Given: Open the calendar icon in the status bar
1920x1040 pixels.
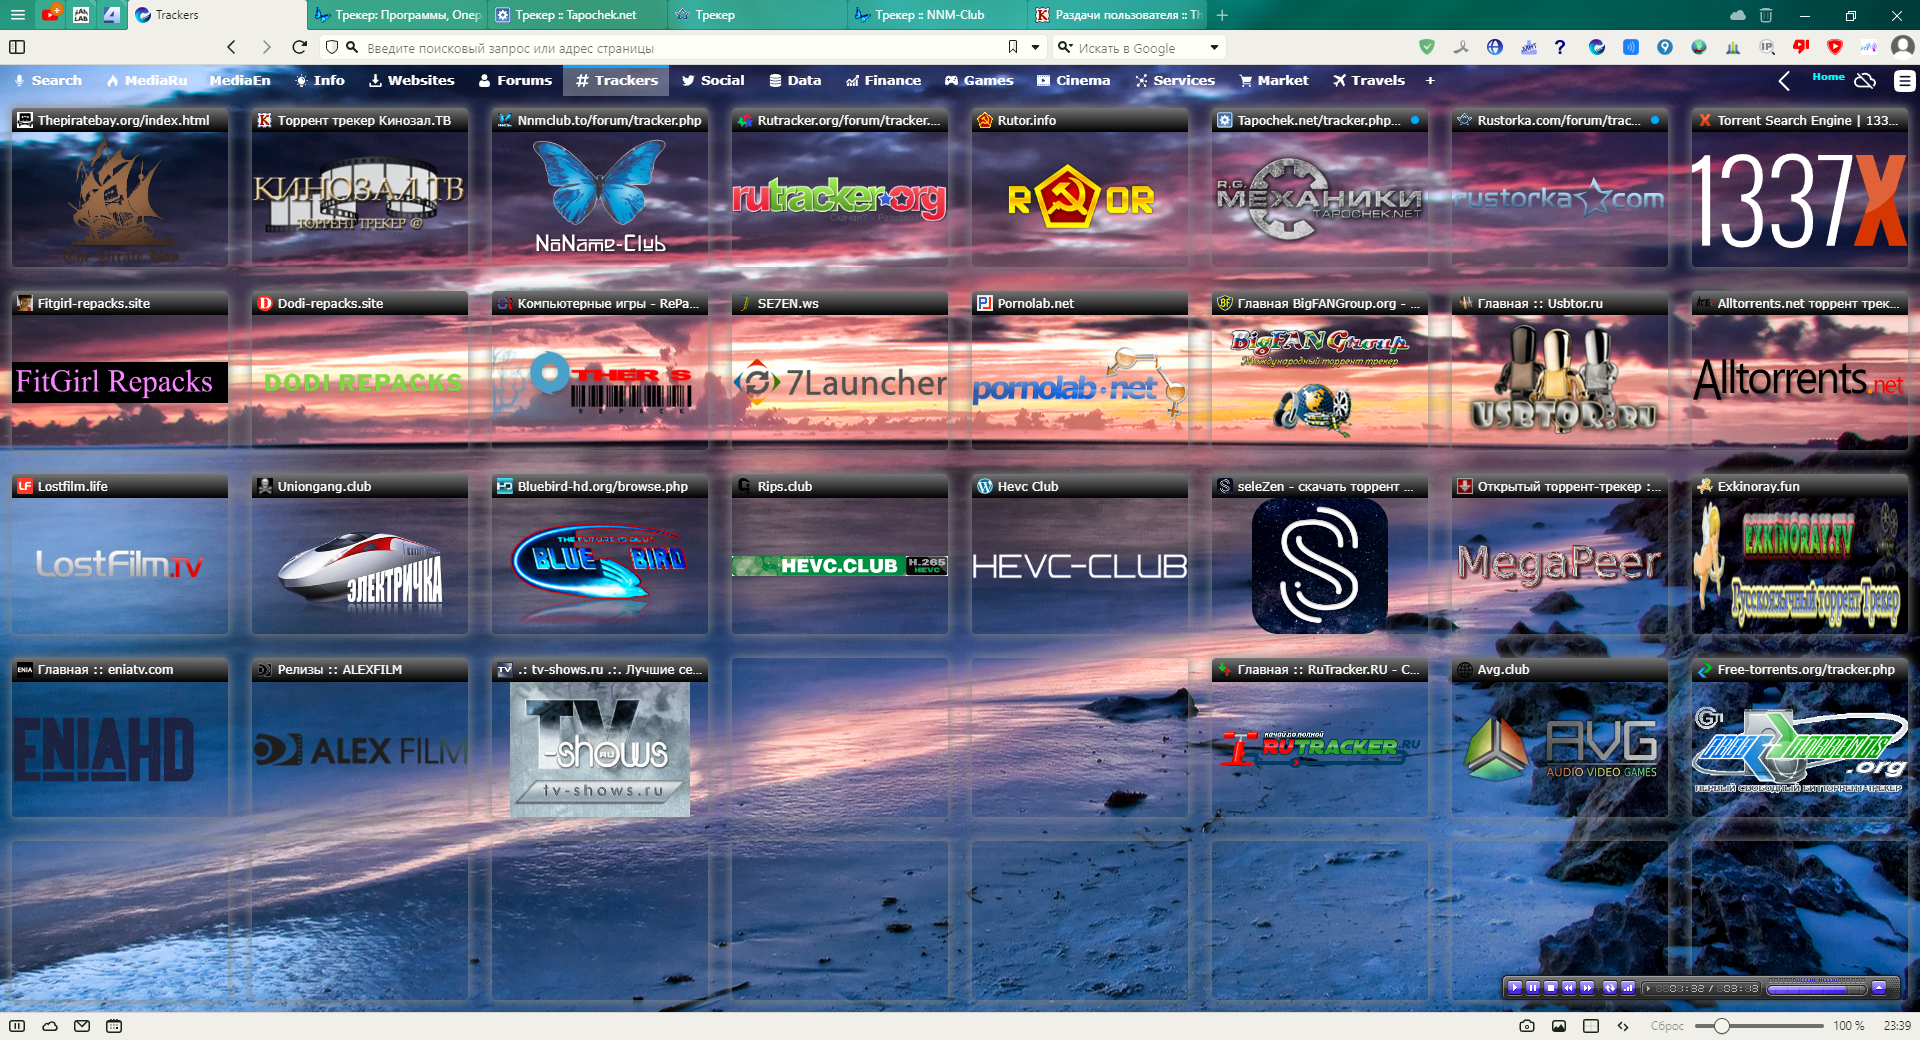Looking at the screenshot, I should 114,1026.
